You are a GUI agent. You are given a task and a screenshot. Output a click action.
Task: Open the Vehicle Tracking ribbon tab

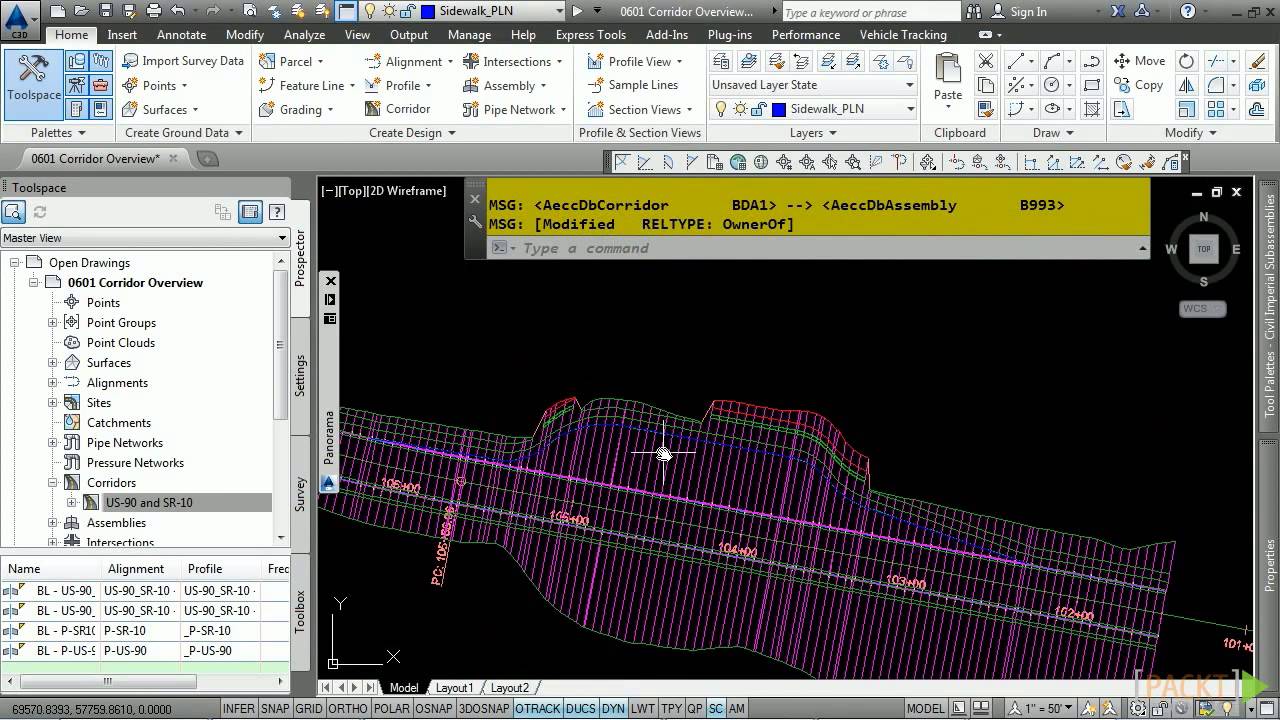(903, 34)
